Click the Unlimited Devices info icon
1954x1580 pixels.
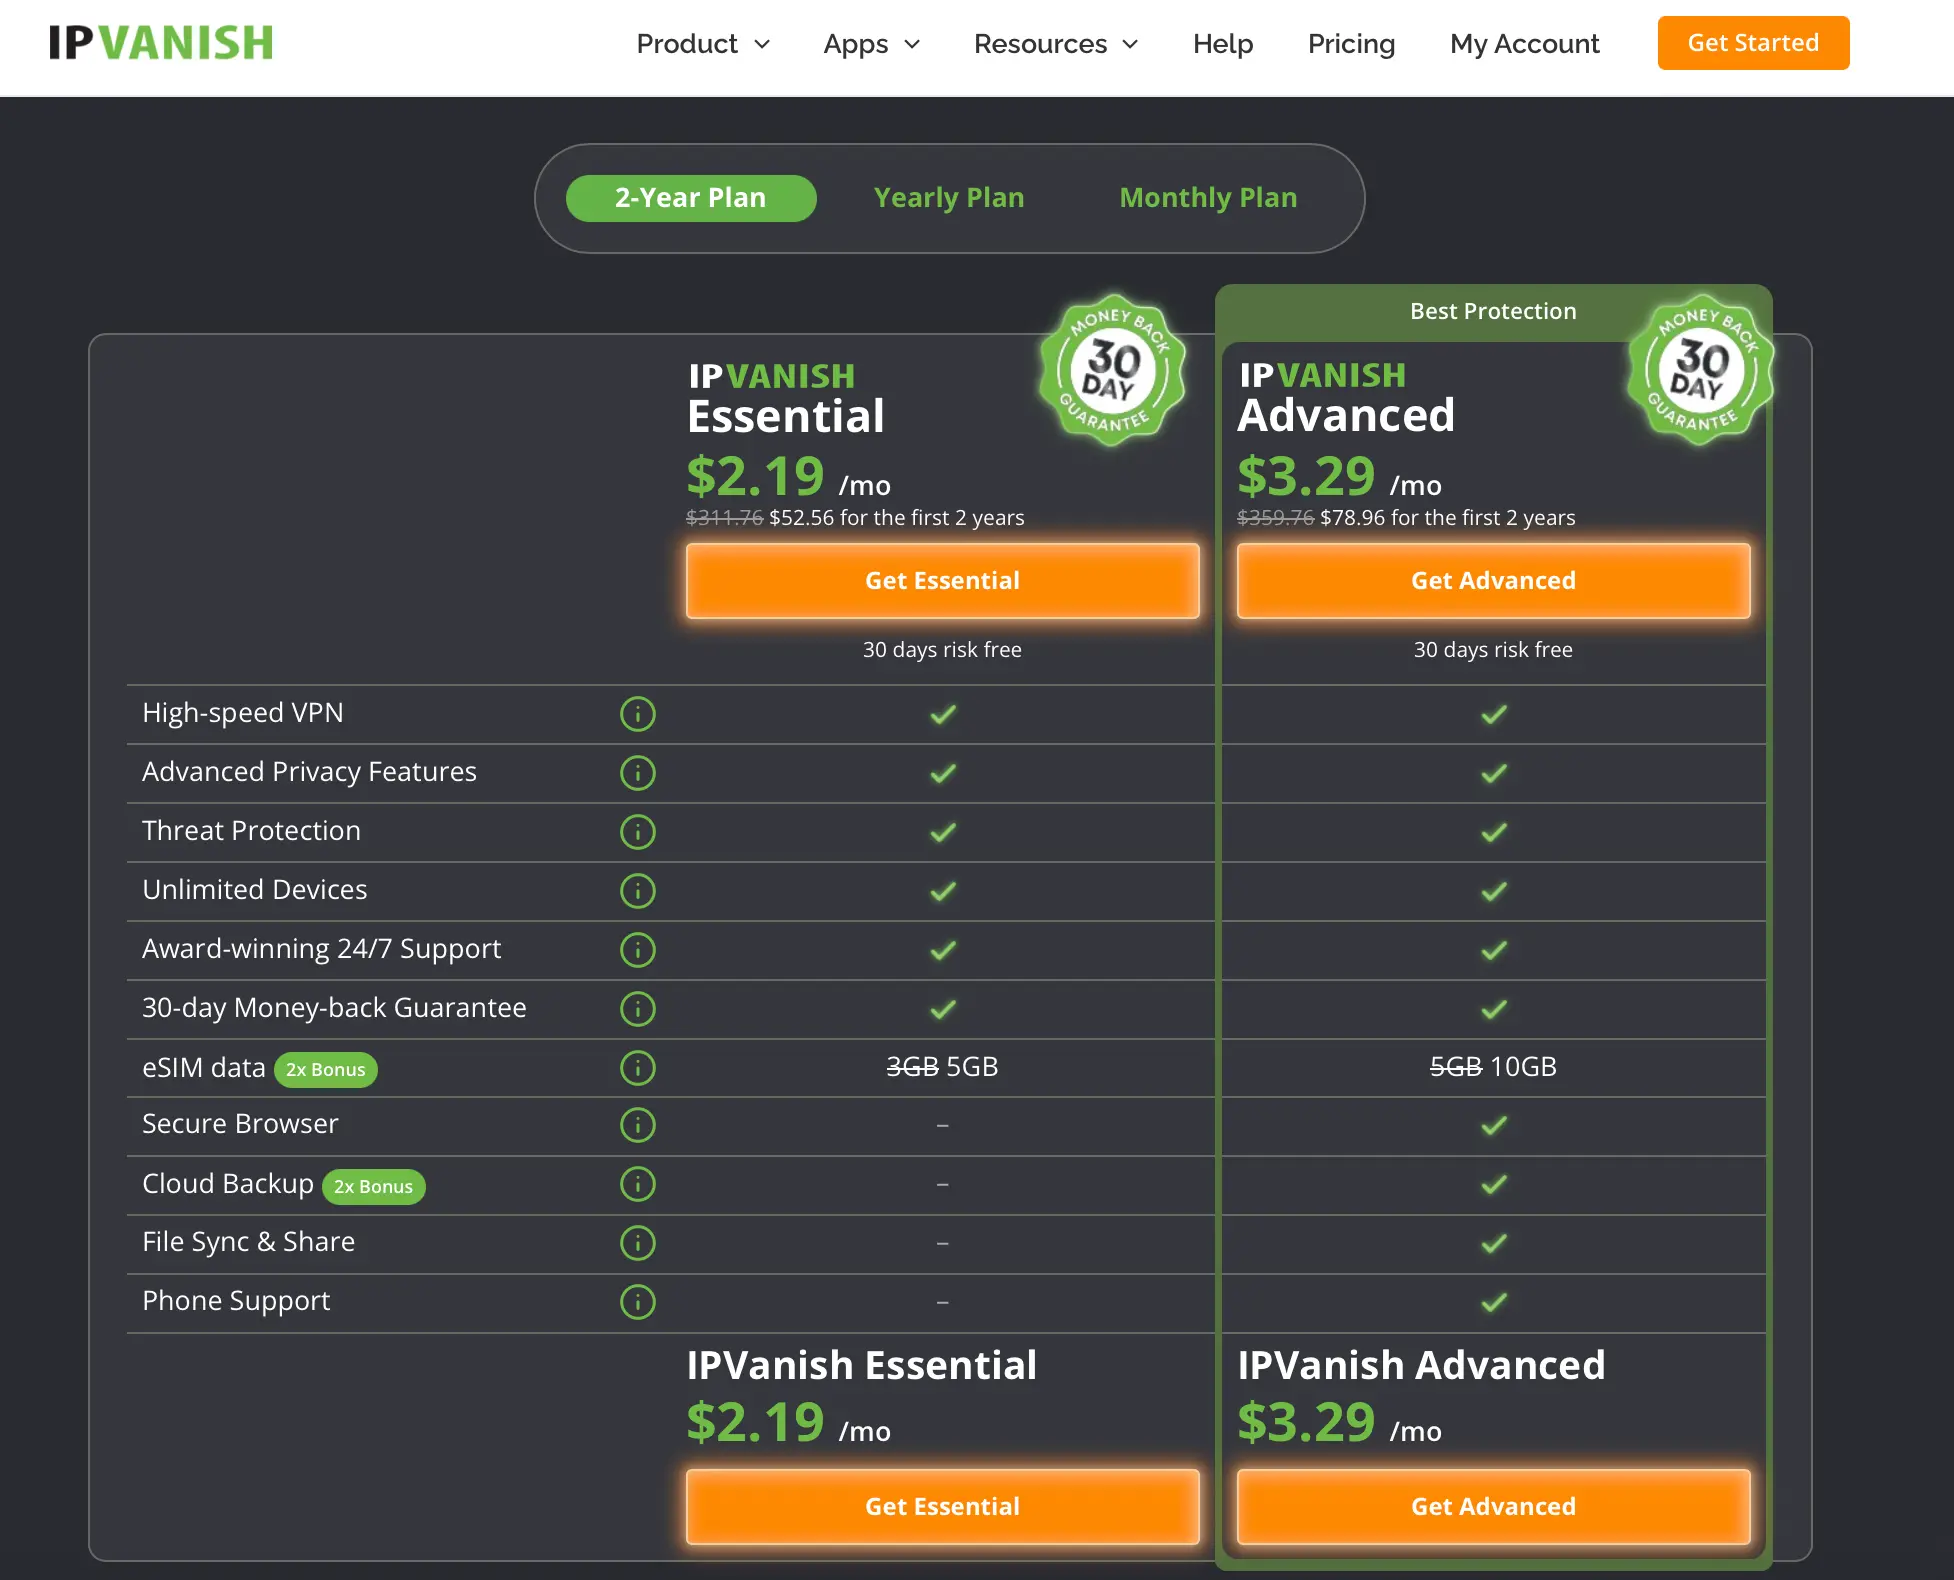click(637, 891)
